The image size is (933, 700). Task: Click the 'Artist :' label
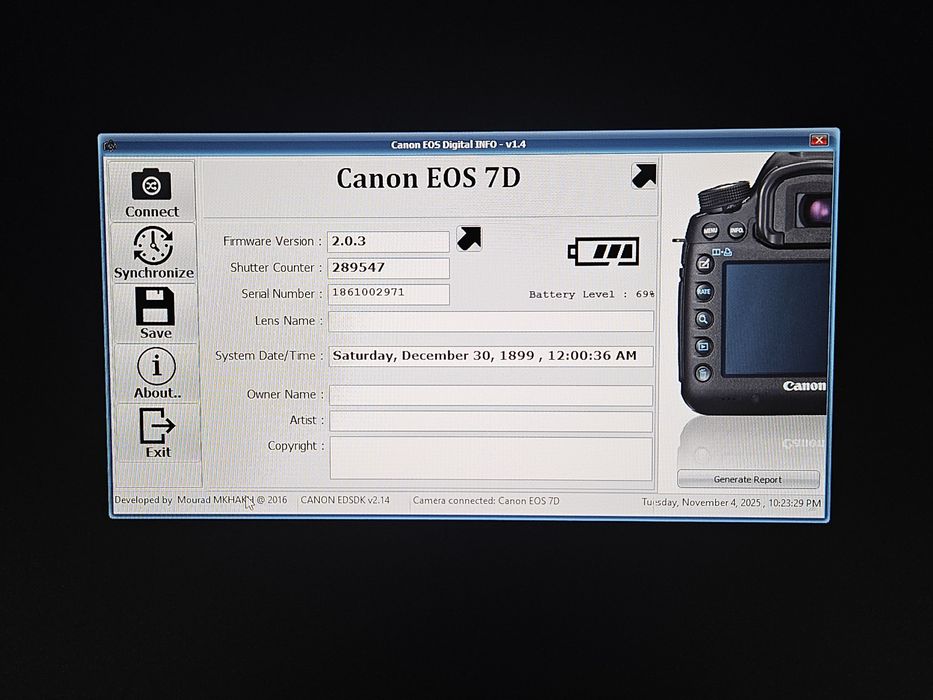pos(306,420)
